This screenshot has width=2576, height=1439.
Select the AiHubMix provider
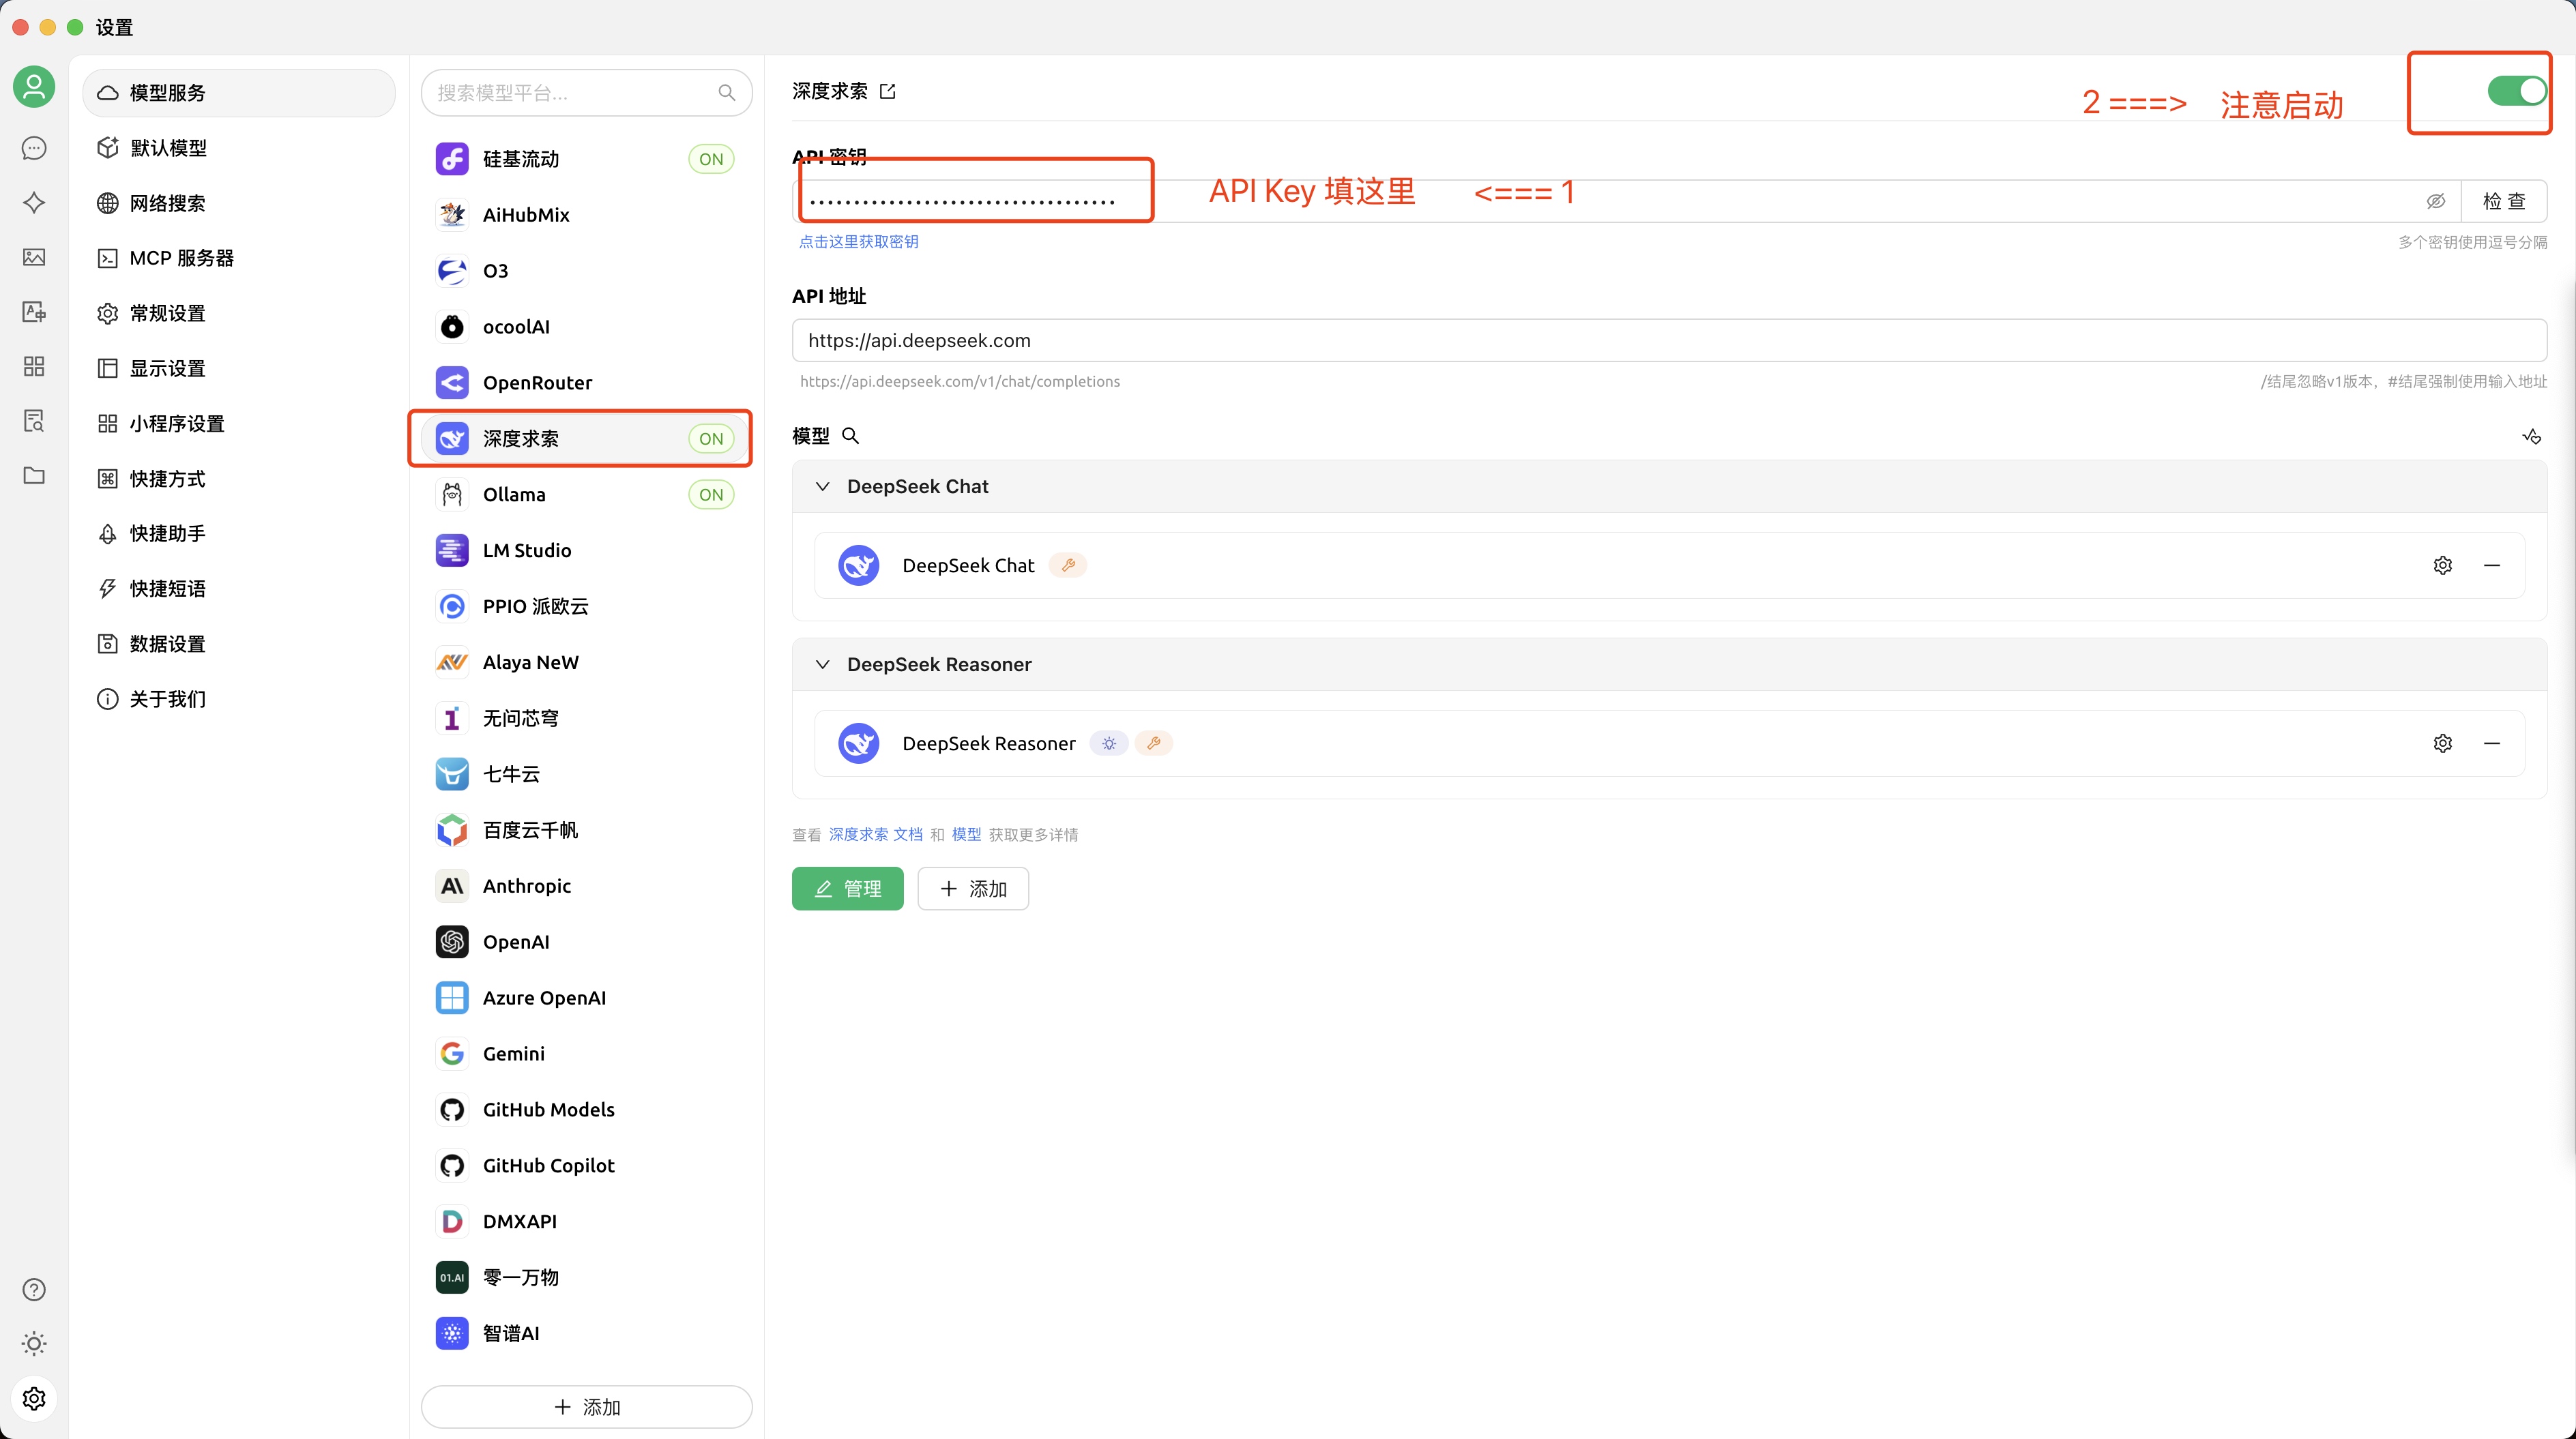(x=586, y=215)
